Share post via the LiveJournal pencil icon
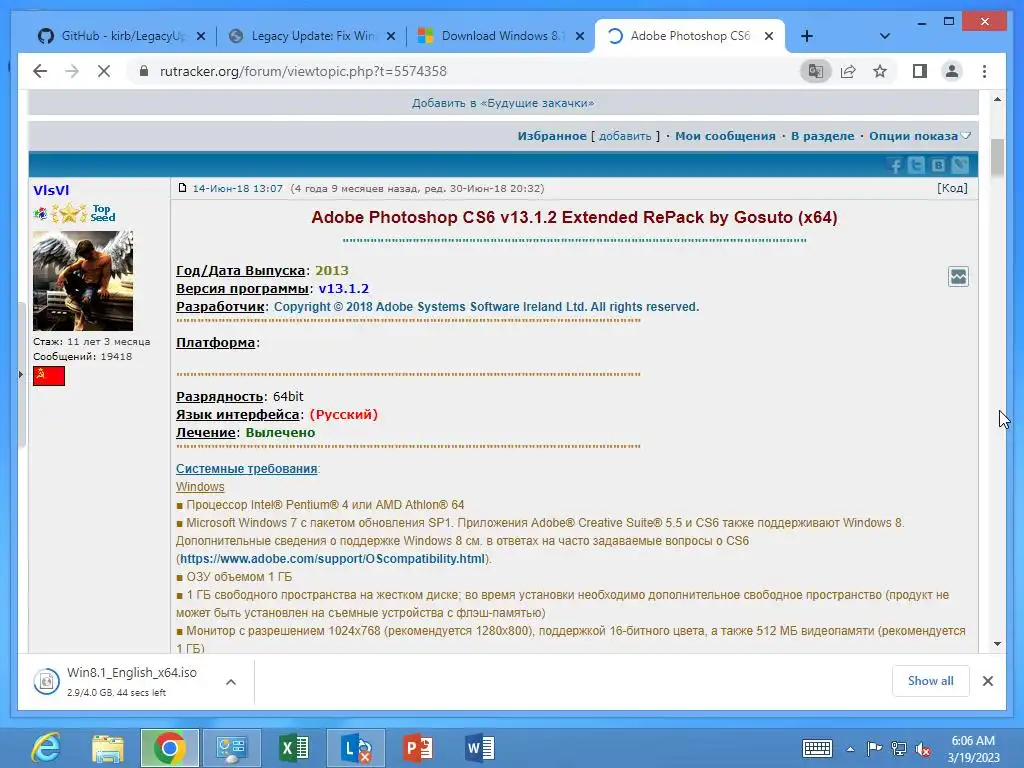This screenshot has height=768, width=1024. click(960, 165)
